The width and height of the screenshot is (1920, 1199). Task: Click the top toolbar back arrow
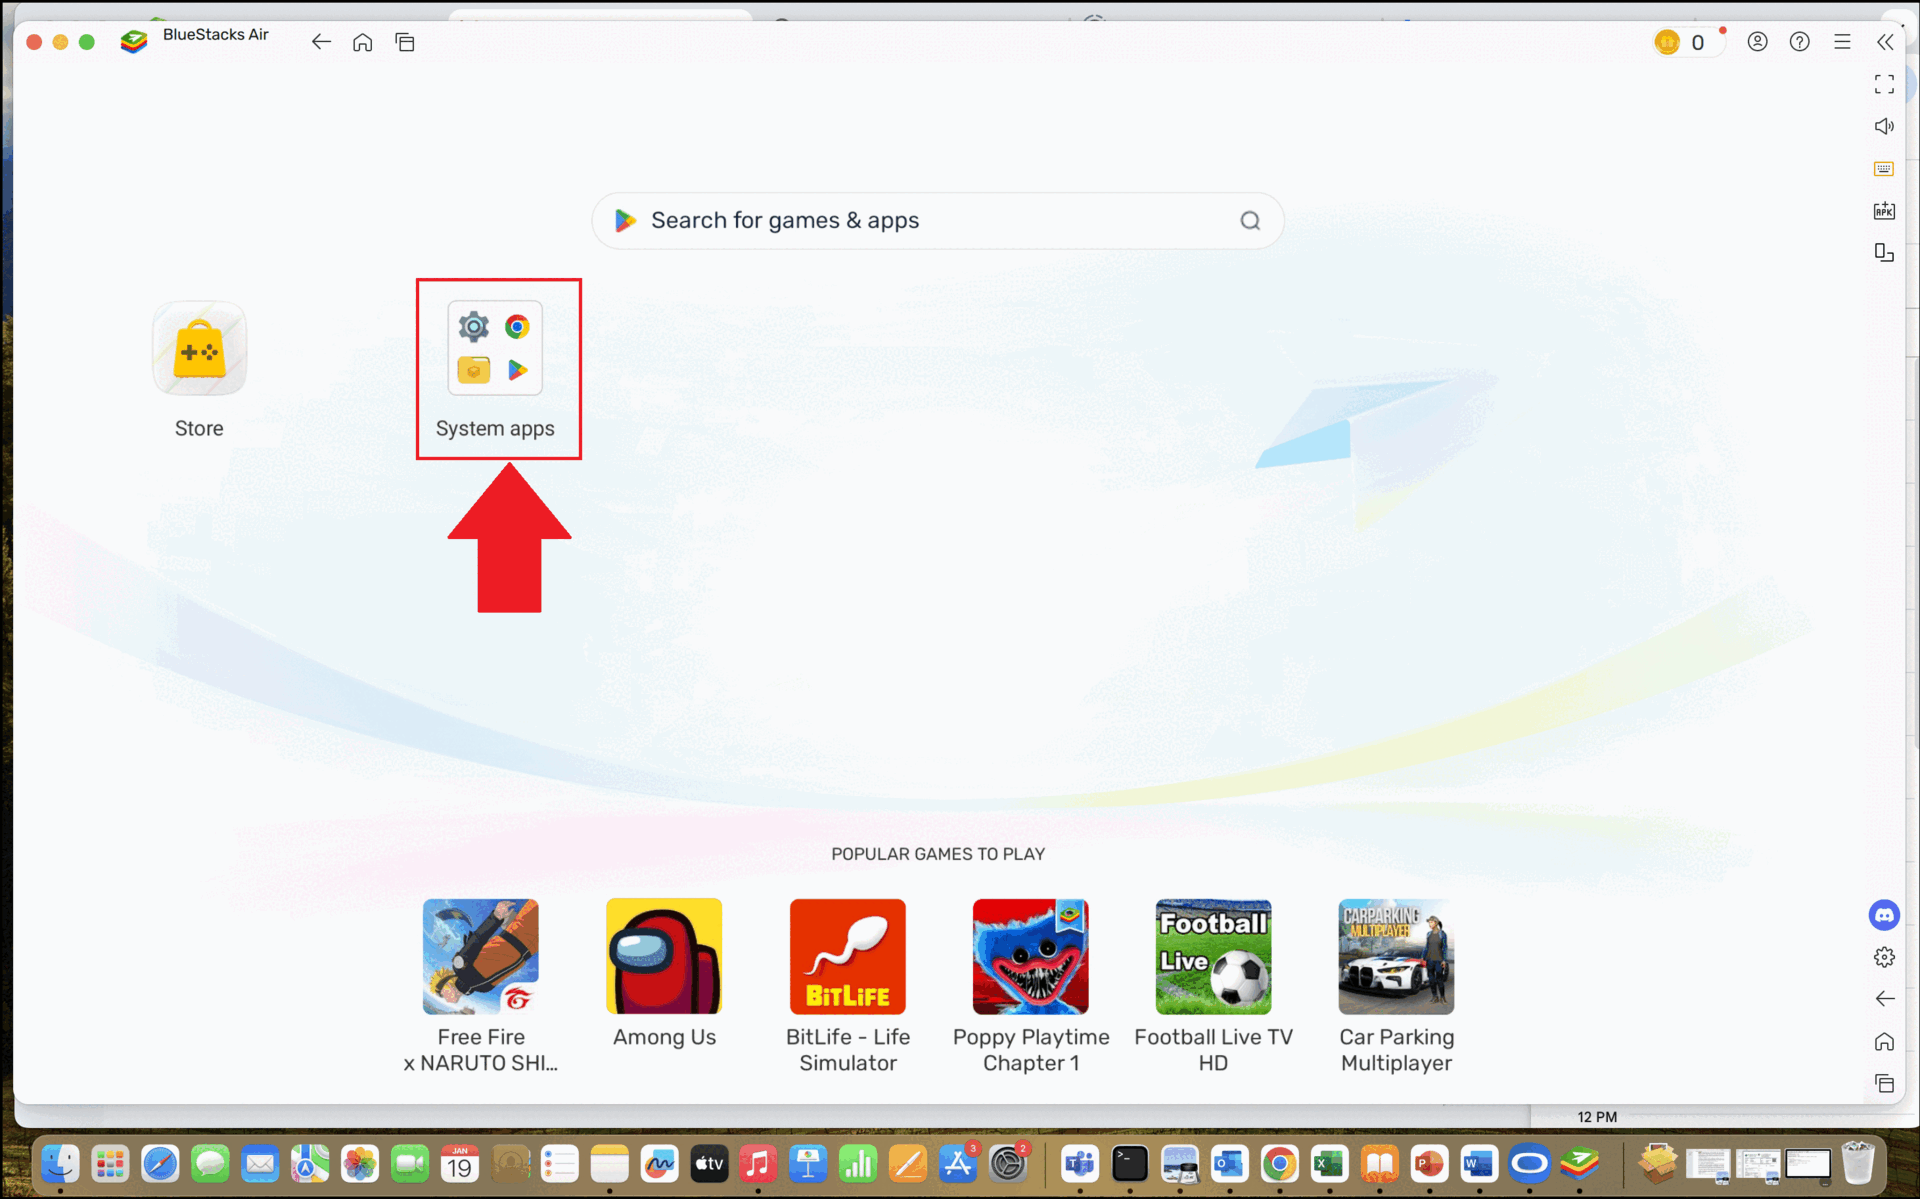pos(321,42)
